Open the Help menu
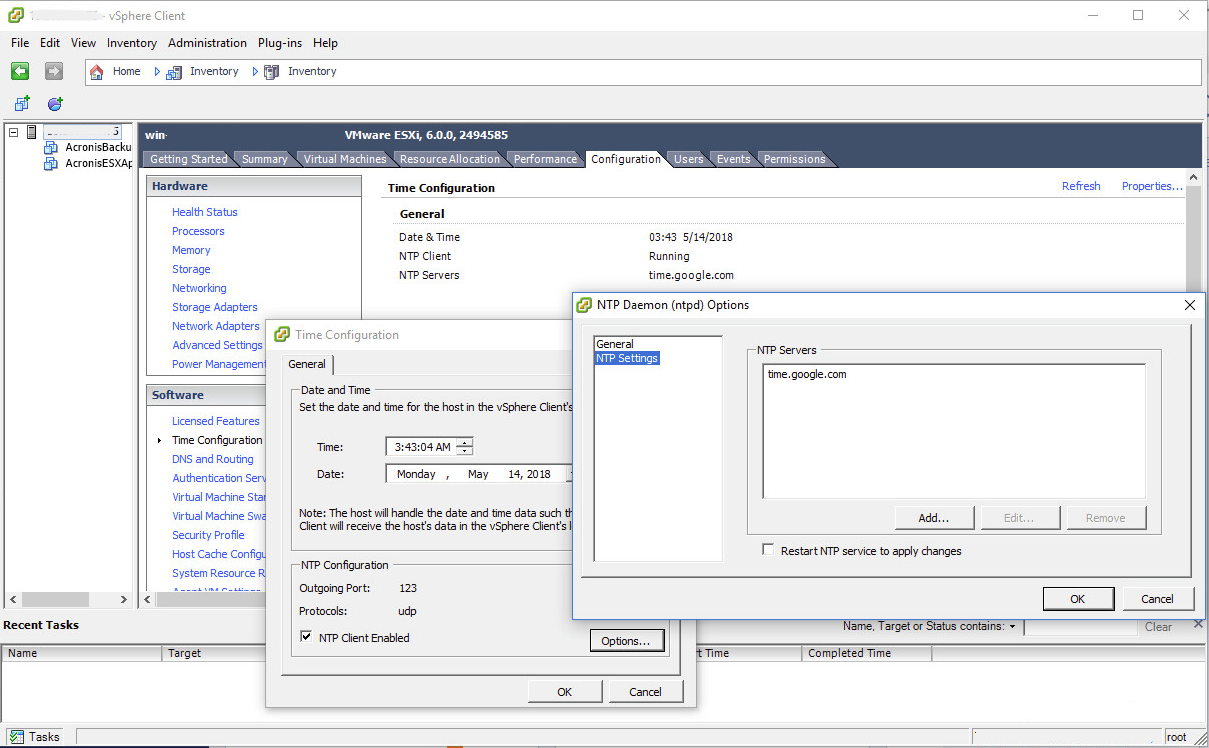1209x748 pixels. point(325,43)
